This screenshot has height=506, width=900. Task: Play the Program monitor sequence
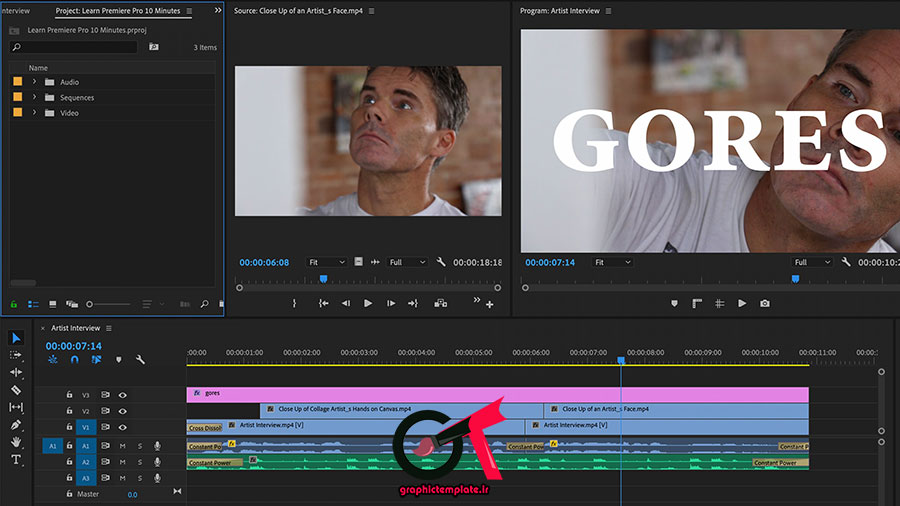742,303
